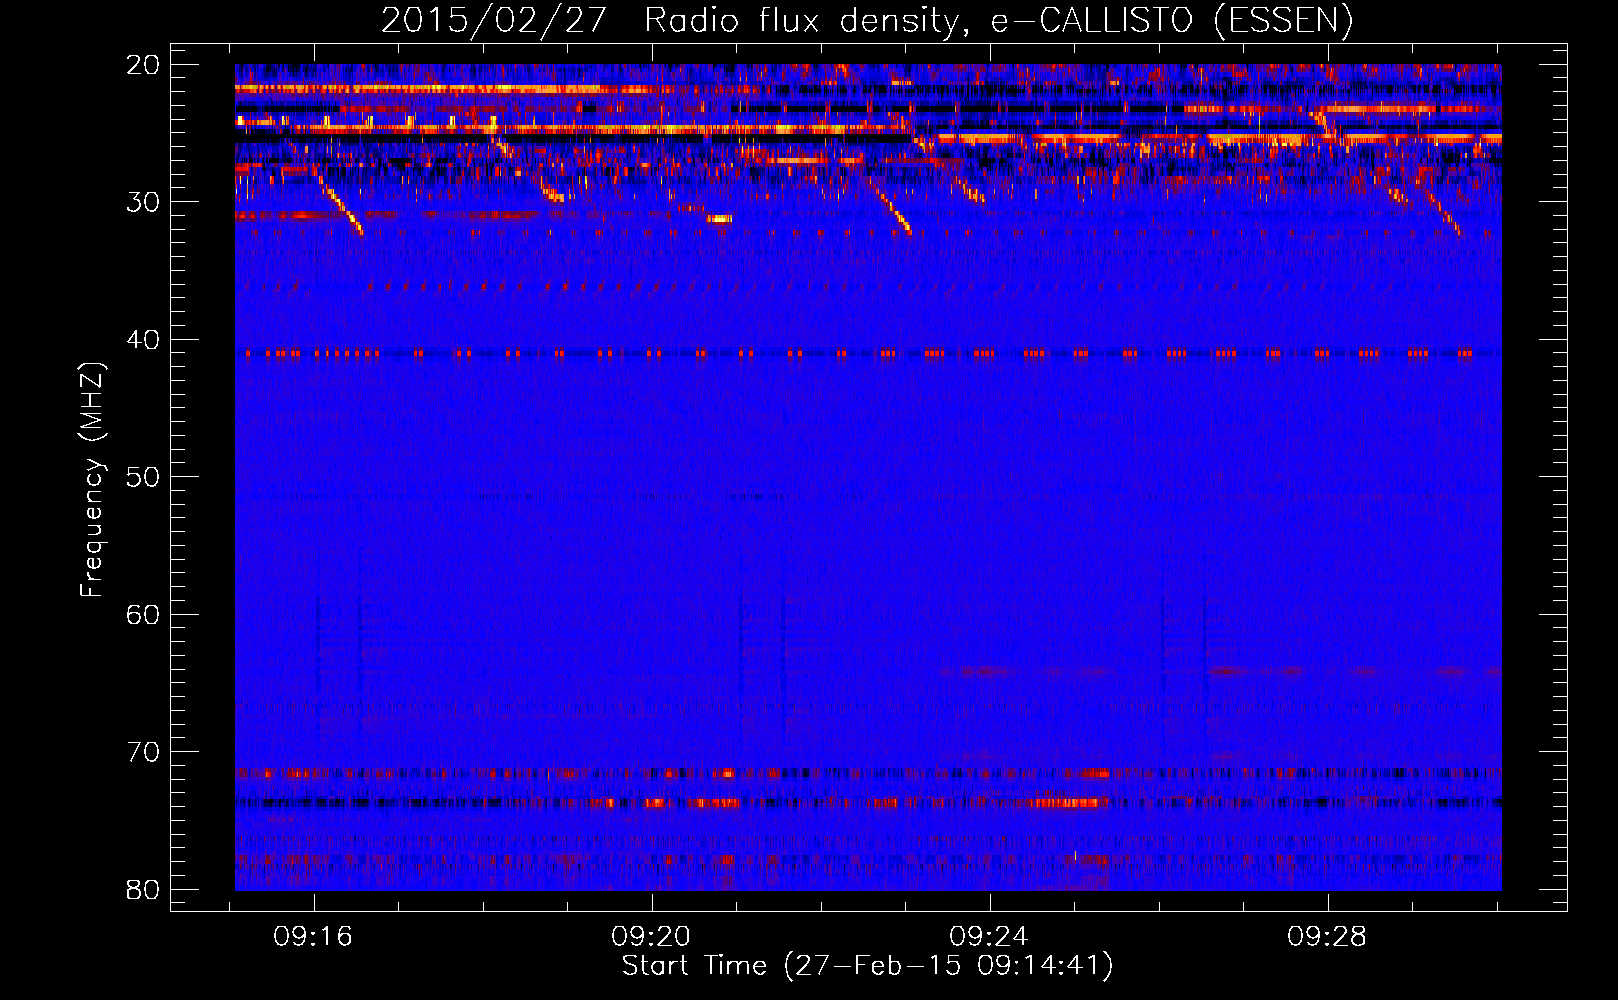Click the 30 frequency tick label
Image resolution: width=1618 pixels, height=1000 pixels.
click(144, 202)
